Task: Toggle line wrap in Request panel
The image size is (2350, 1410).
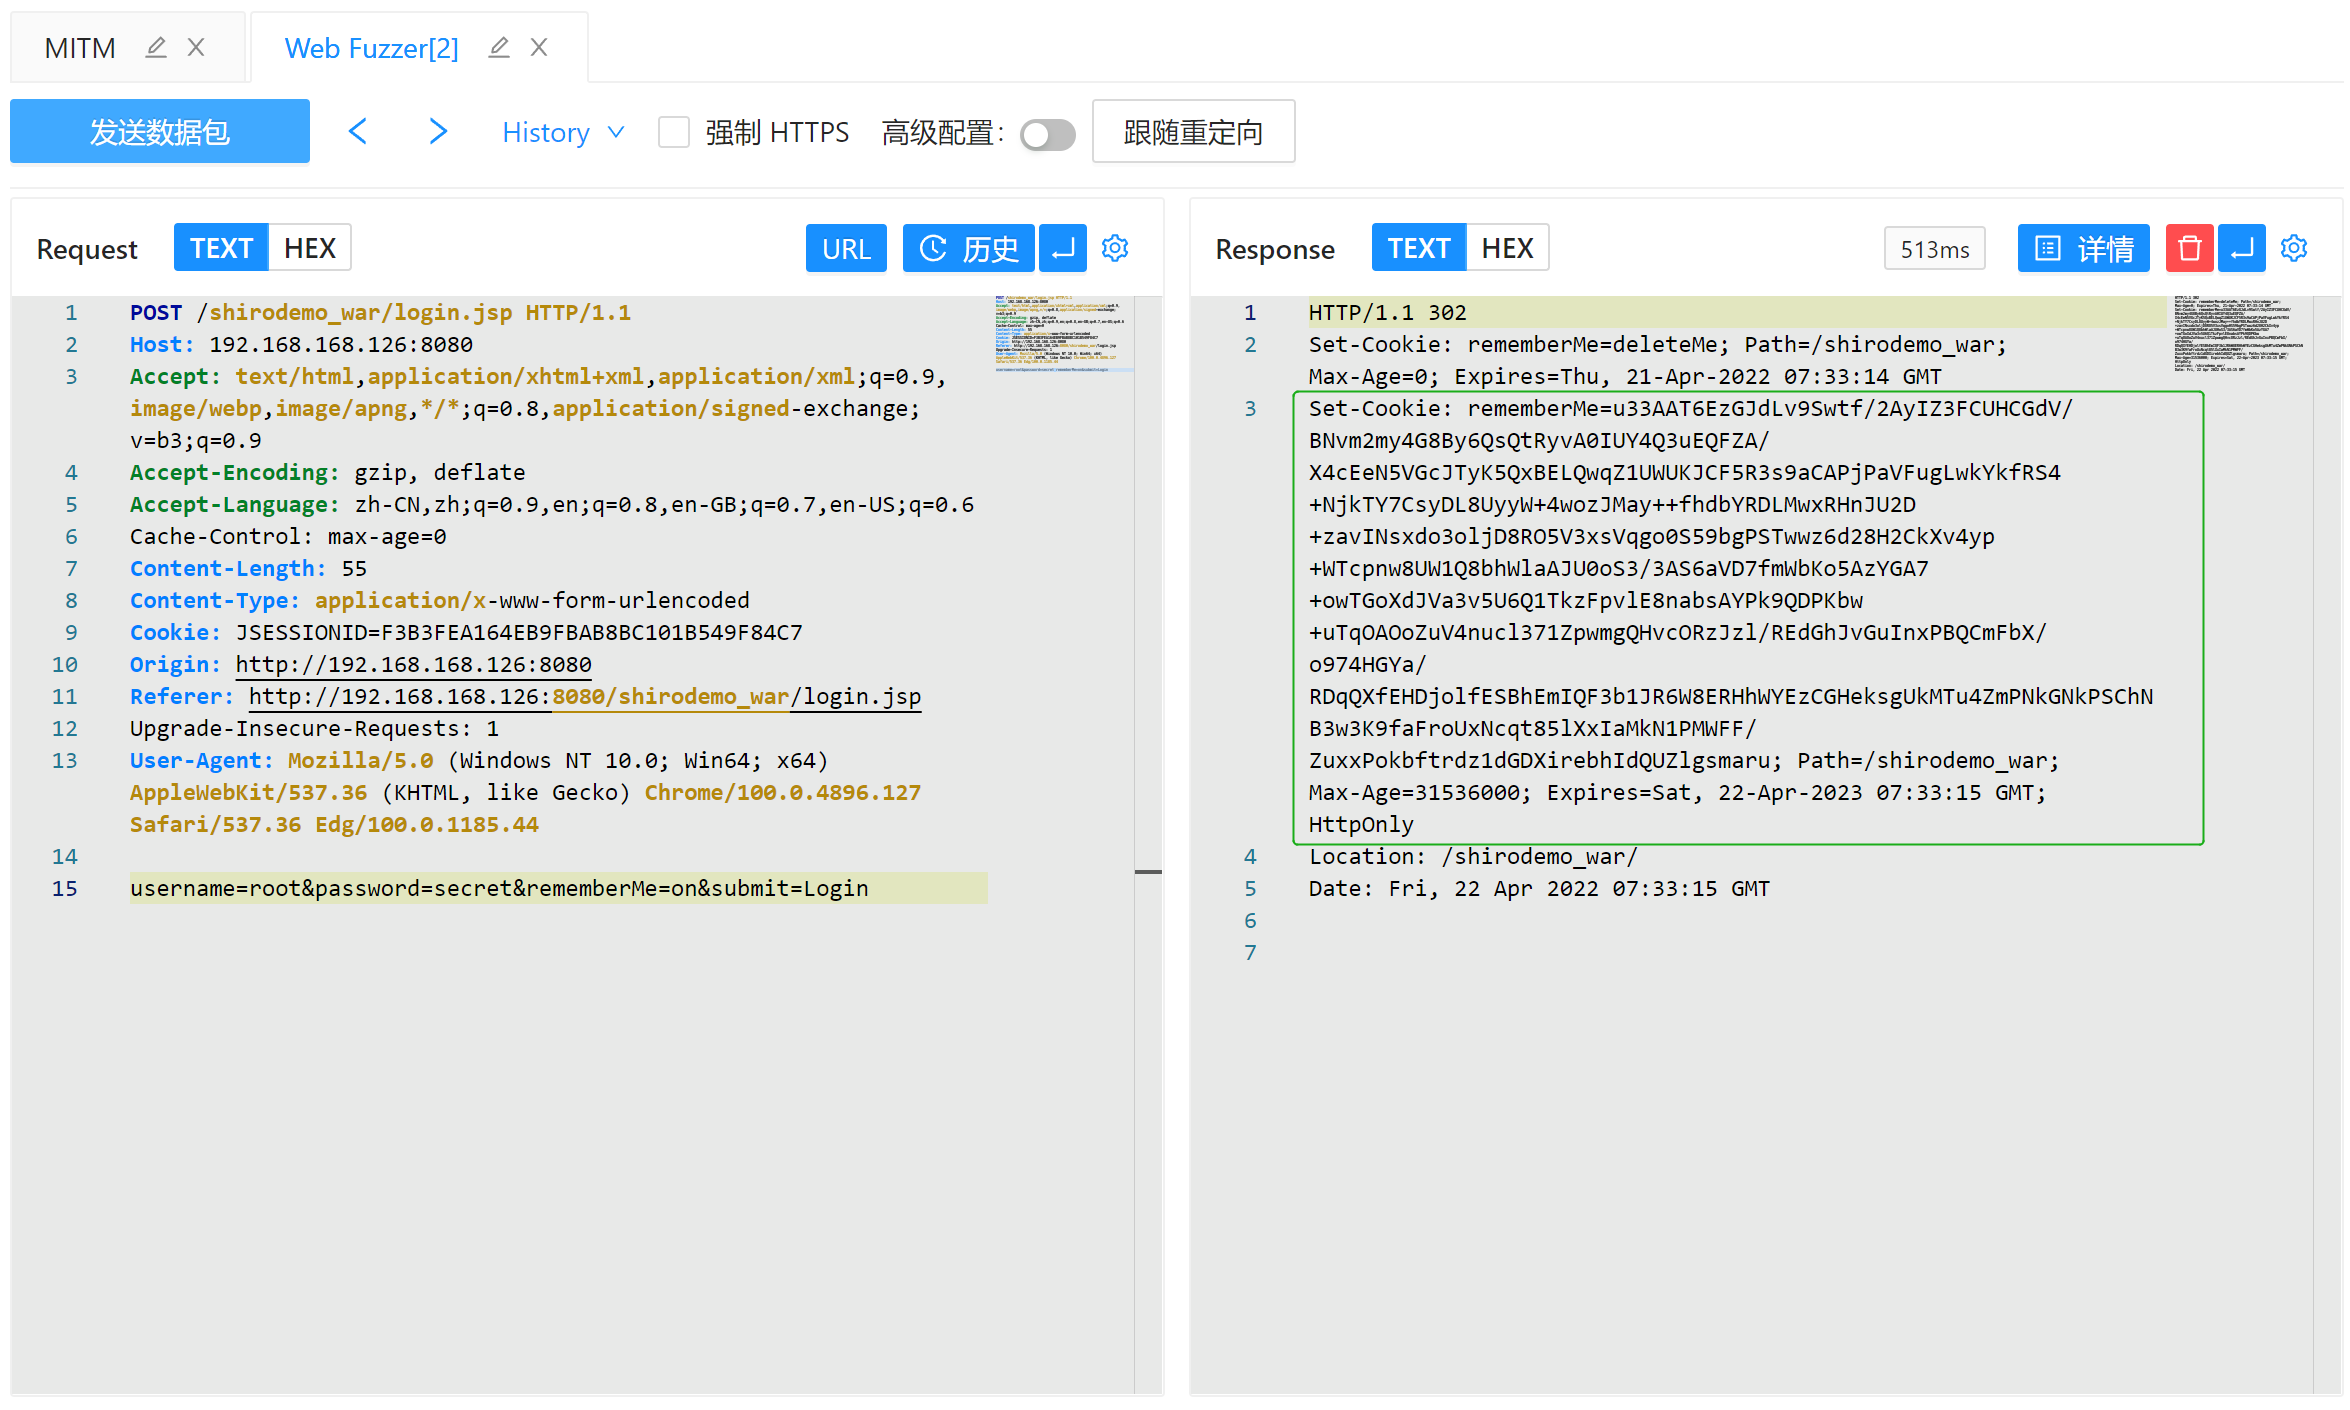Action: point(1063,248)
